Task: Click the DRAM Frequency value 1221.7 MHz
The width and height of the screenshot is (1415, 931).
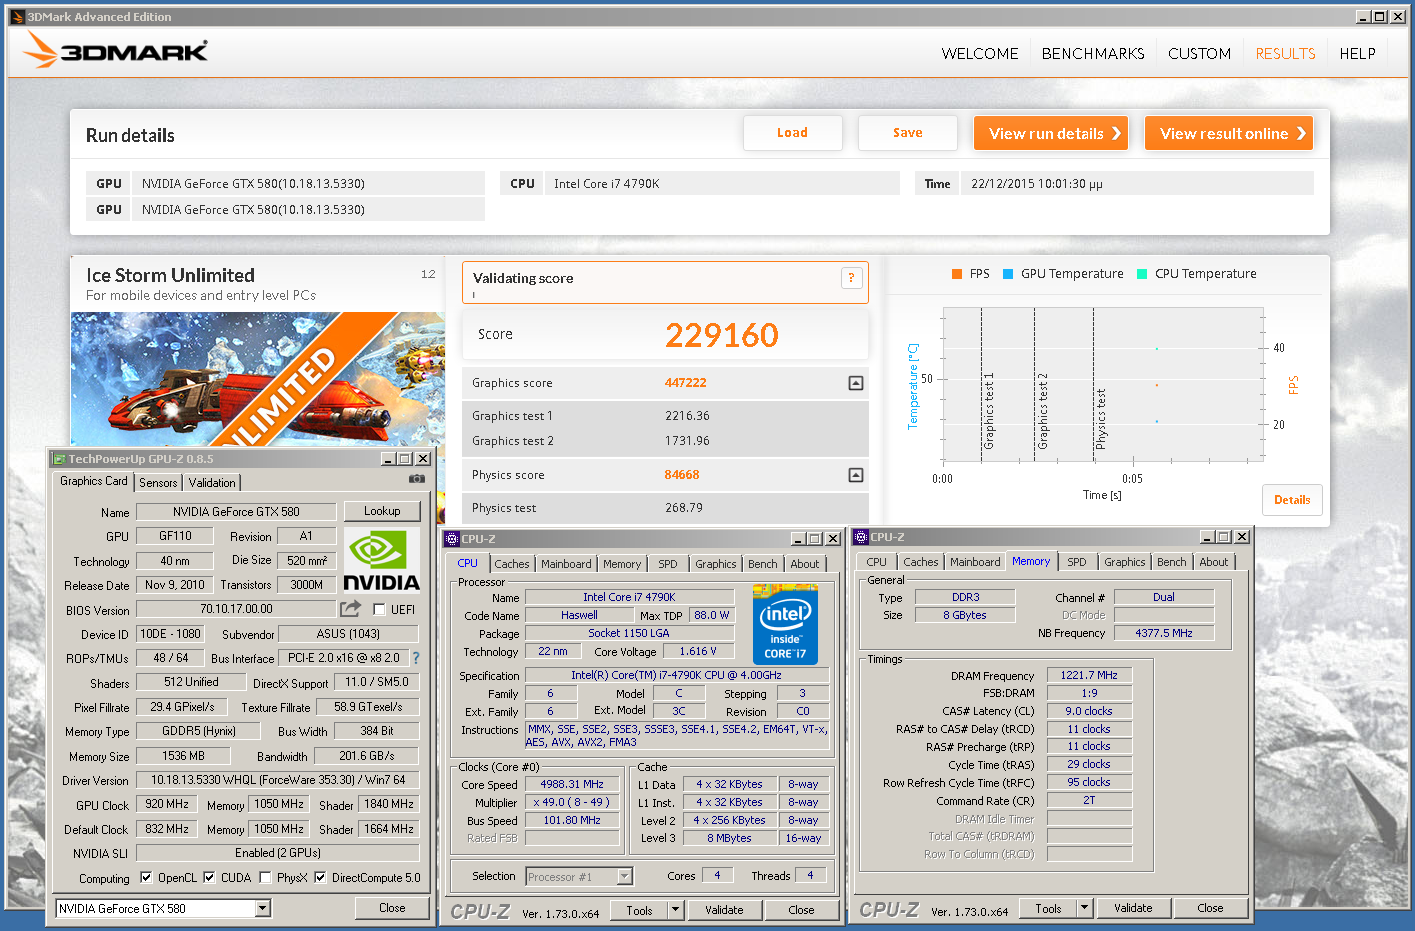Action: point(1089,675)
